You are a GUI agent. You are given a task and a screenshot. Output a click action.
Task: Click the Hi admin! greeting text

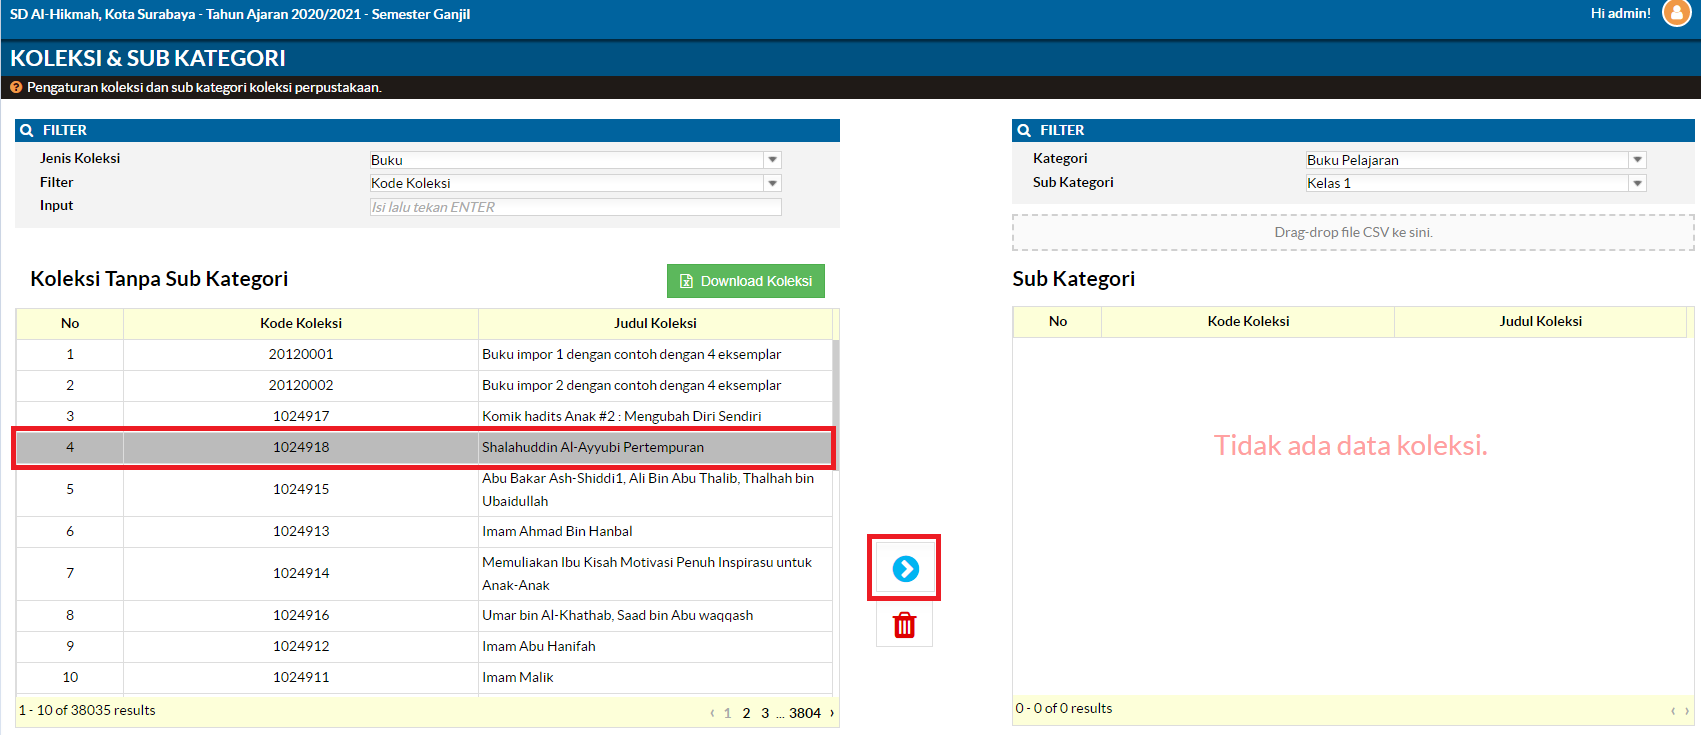click(x=1620, y=13)
